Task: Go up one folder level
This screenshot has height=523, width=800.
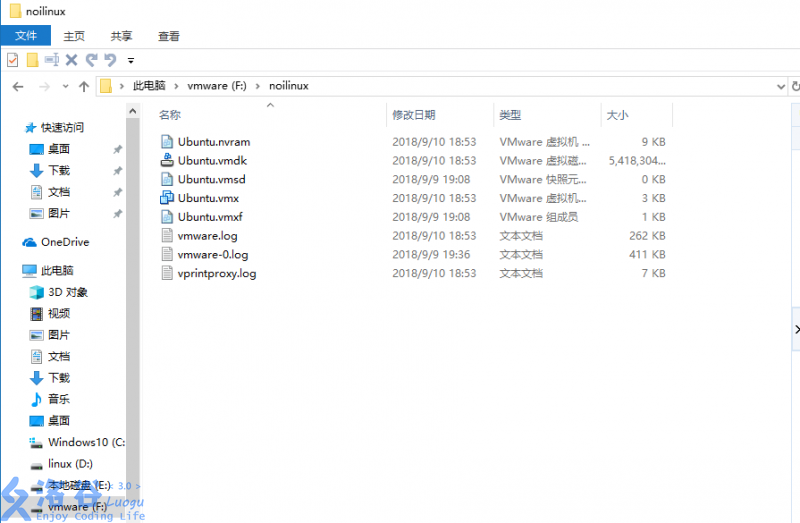Action: (84, 86)
